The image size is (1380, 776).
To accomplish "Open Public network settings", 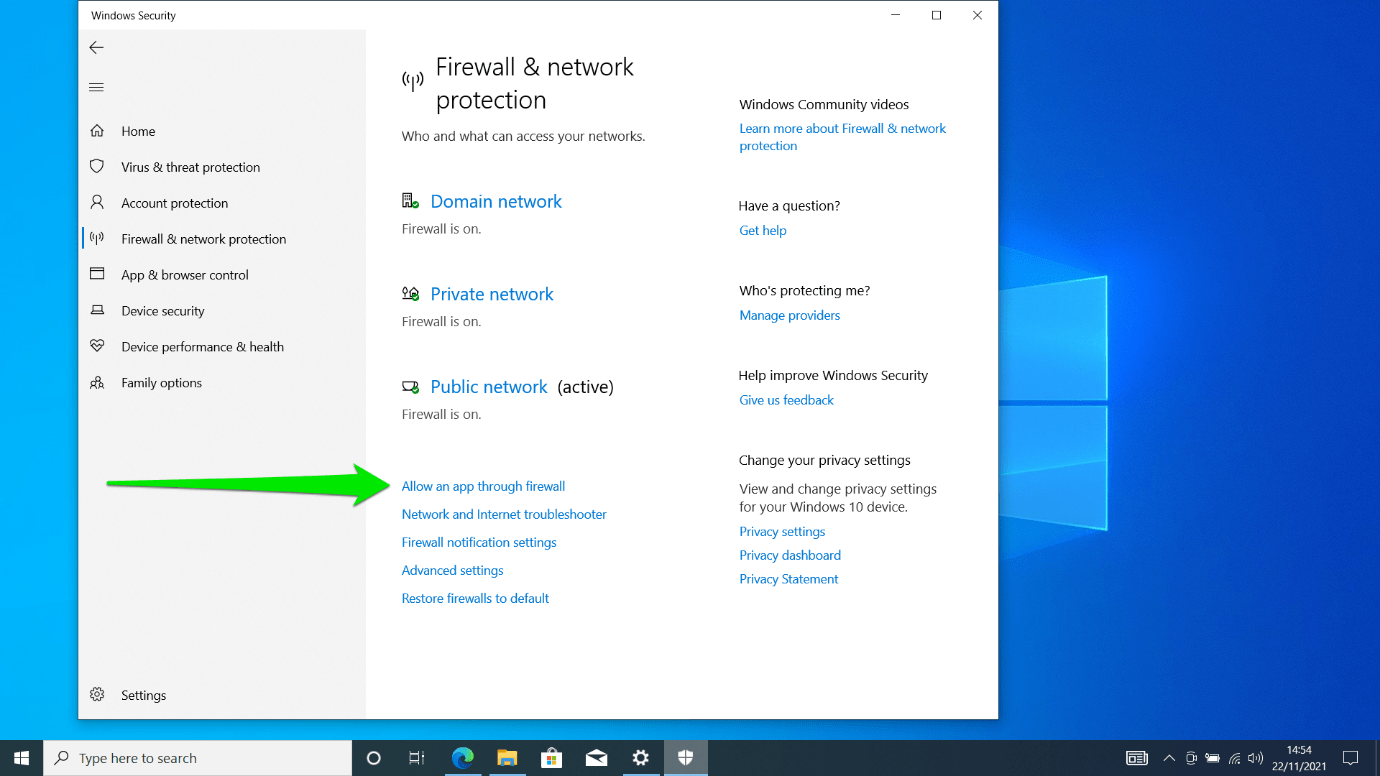I will pos(488,386).
